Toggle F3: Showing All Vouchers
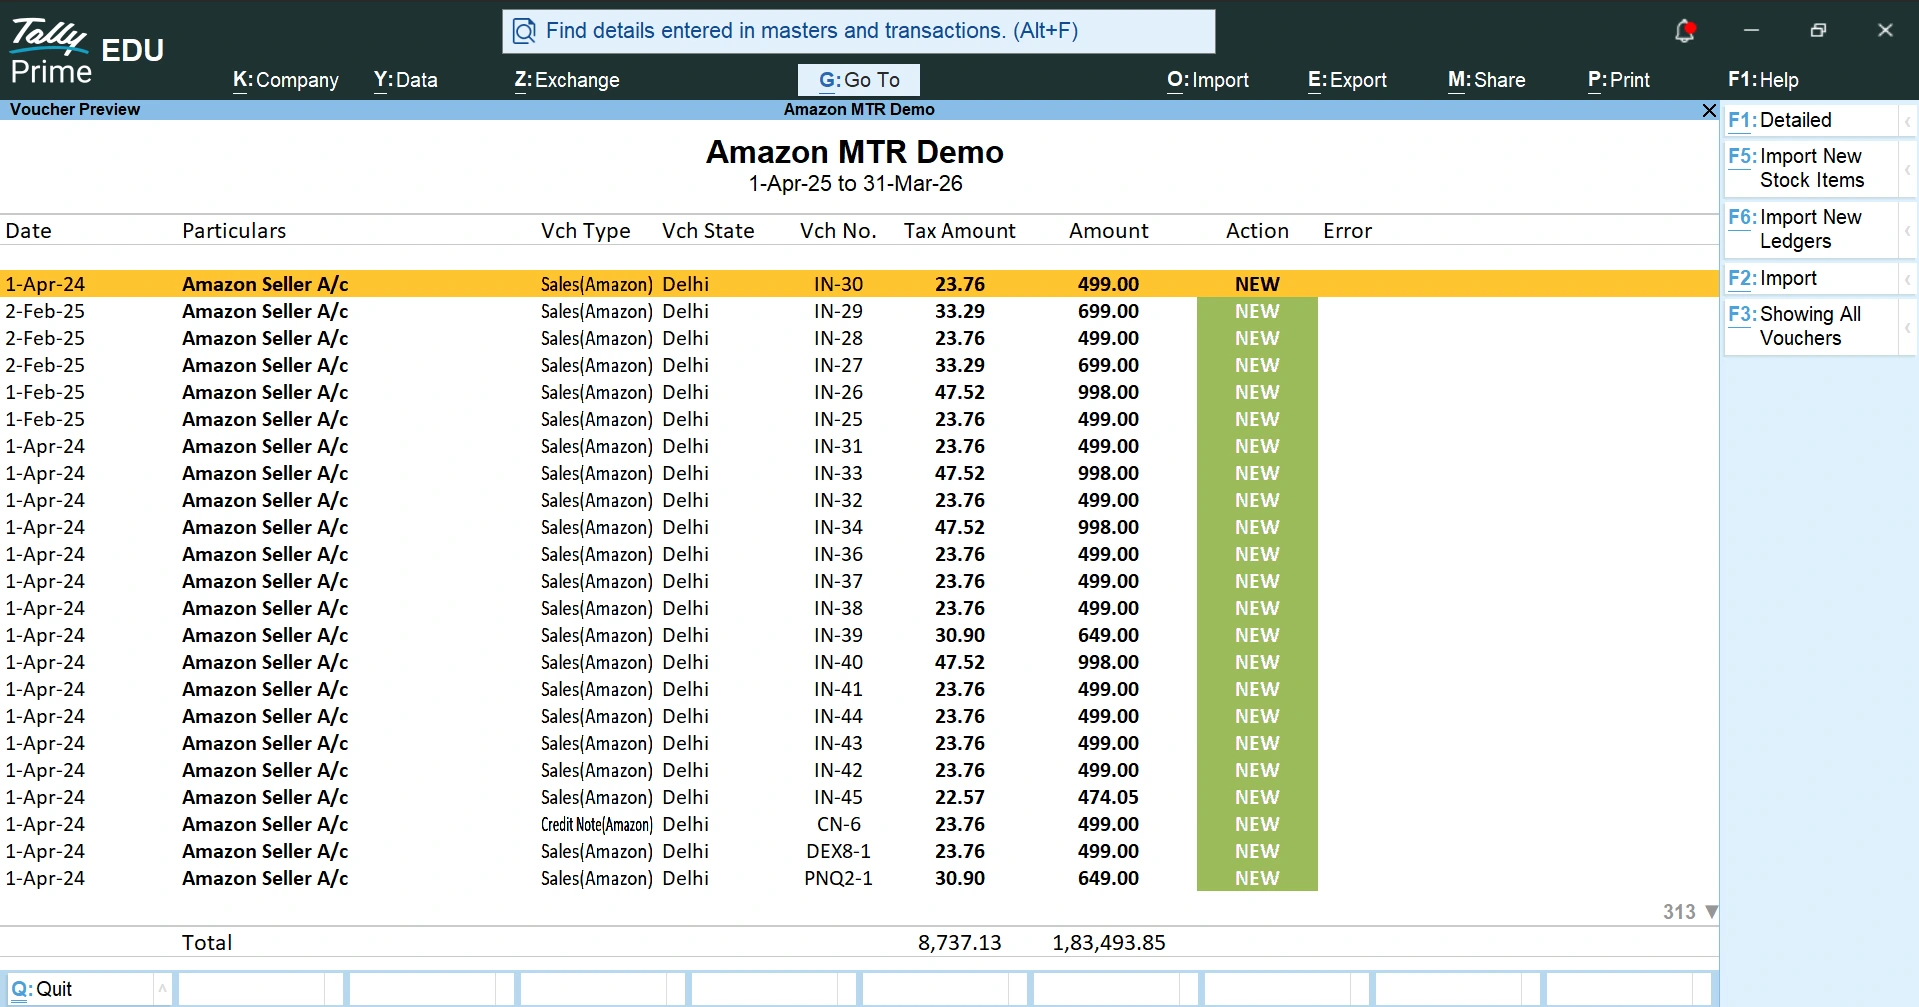 point(1800,326)
